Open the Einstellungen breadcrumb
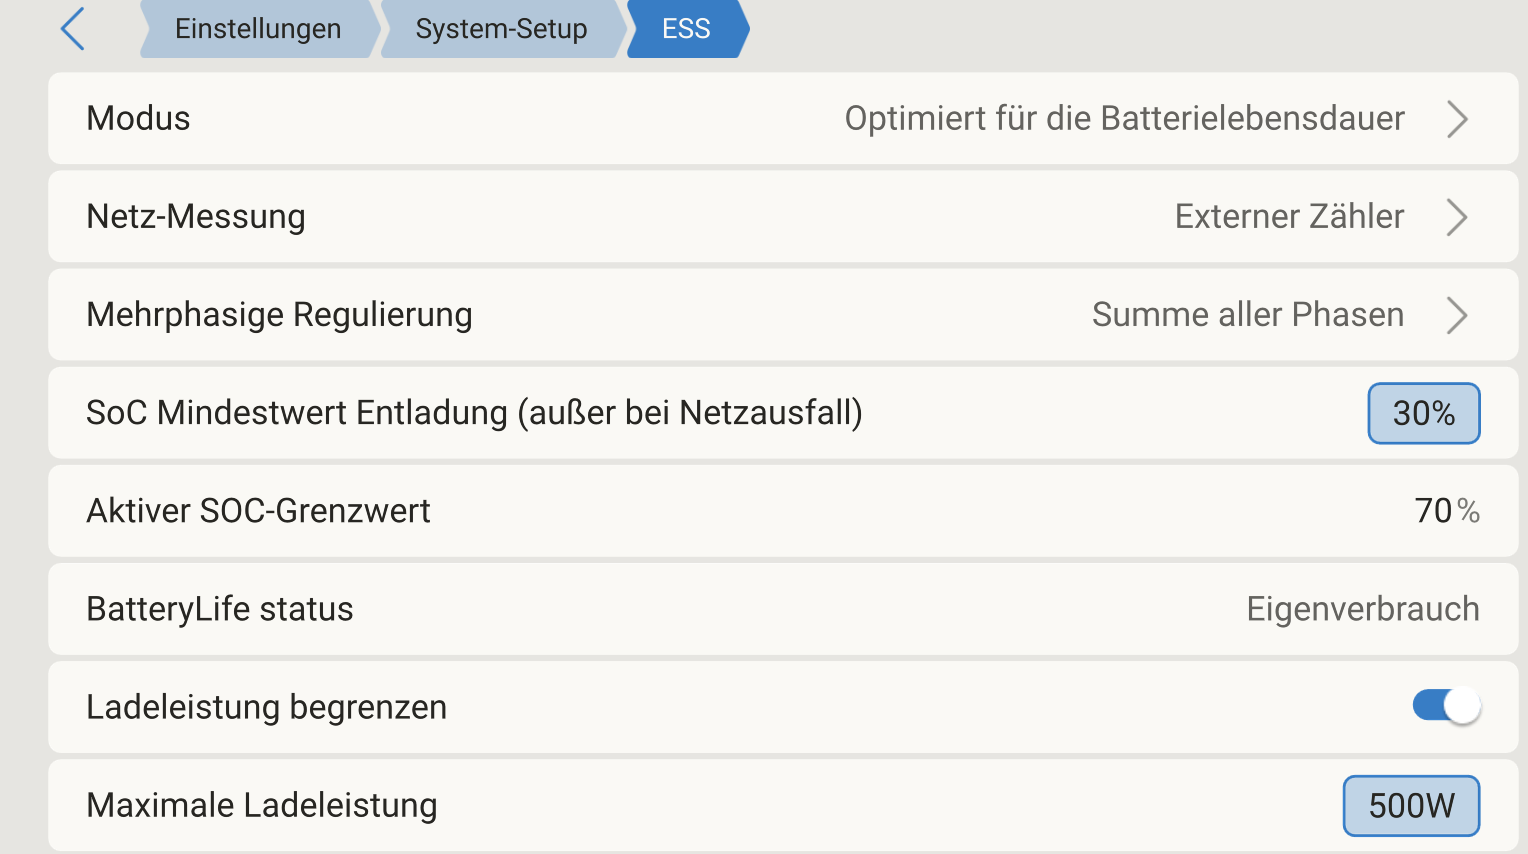Viewport: 1528px width, 854px height. (258, 29)
